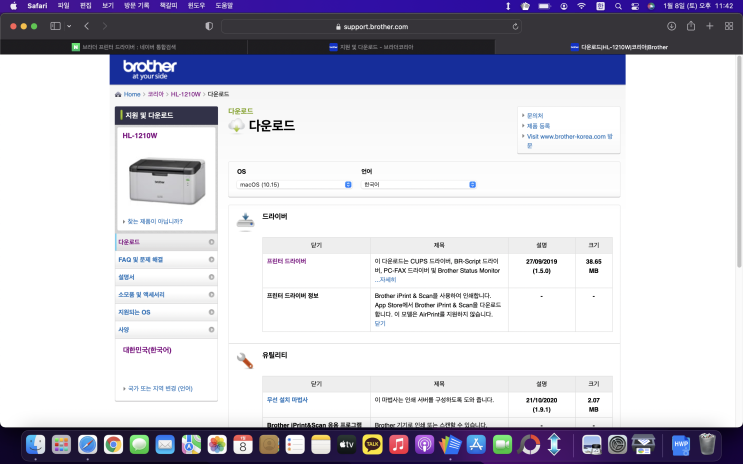
Task: Click the cloud download icon beside 다운로드 heading
Action: tap(236, 126)
